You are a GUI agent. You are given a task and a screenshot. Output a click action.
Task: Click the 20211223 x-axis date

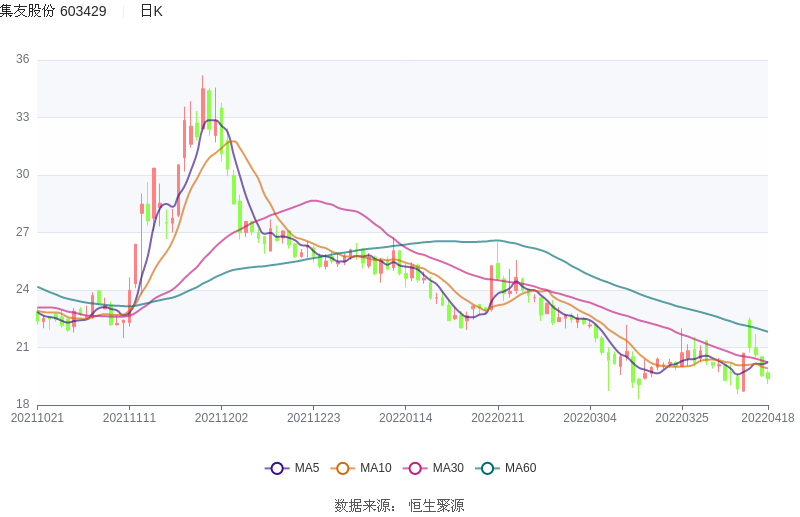coord(313,418)
